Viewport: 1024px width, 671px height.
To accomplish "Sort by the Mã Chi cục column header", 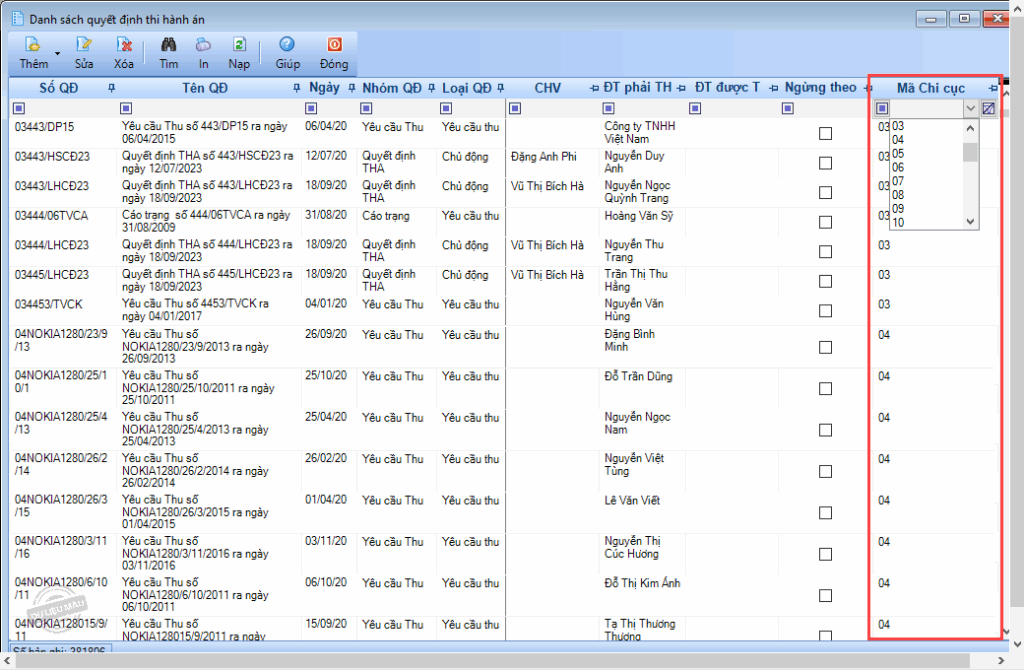I will 931,88.
